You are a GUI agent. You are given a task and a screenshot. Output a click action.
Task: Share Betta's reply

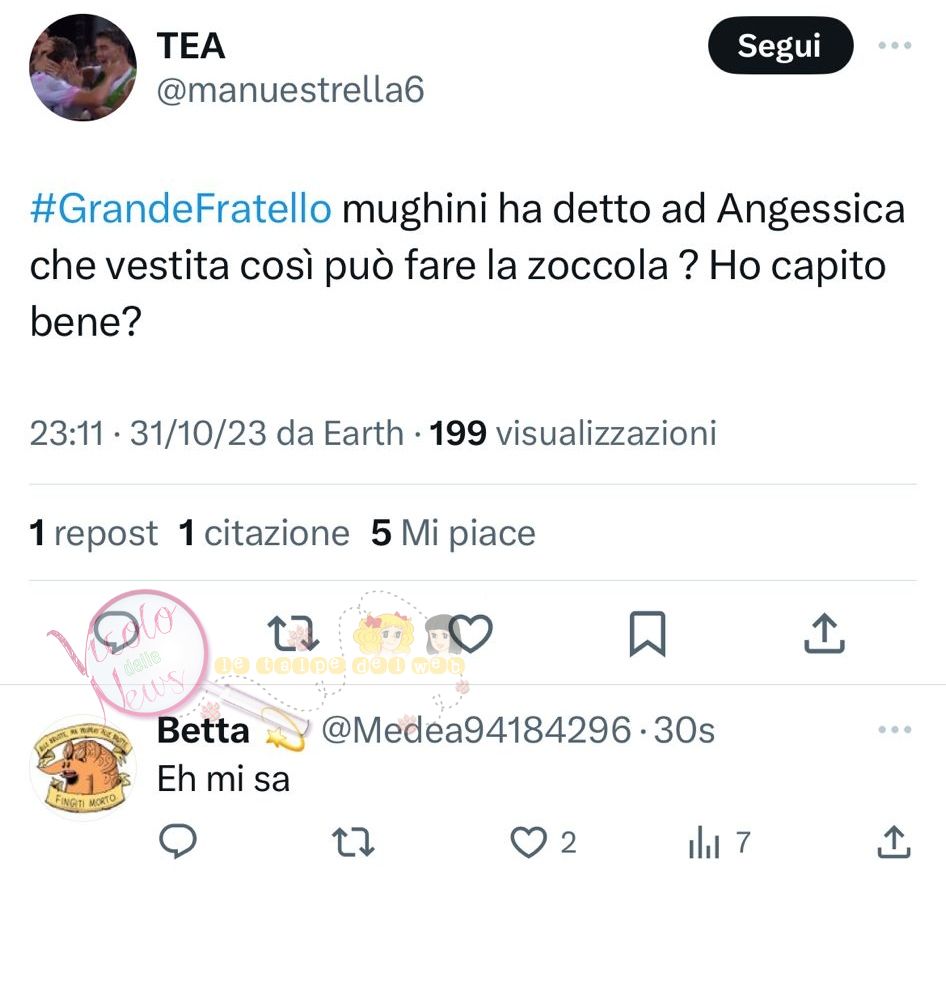click(894, 842)
